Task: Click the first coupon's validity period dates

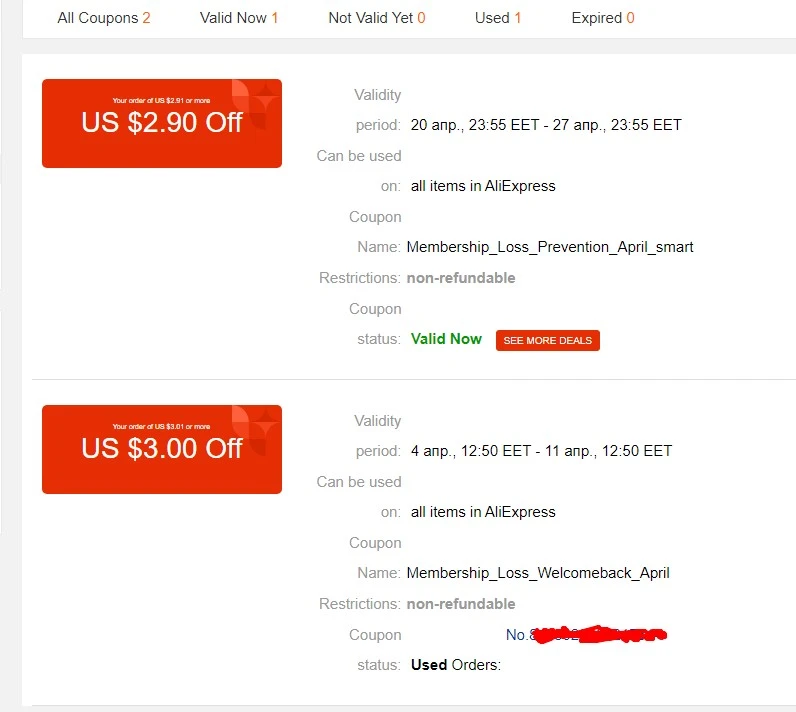Action: click(x=546, y=125)
